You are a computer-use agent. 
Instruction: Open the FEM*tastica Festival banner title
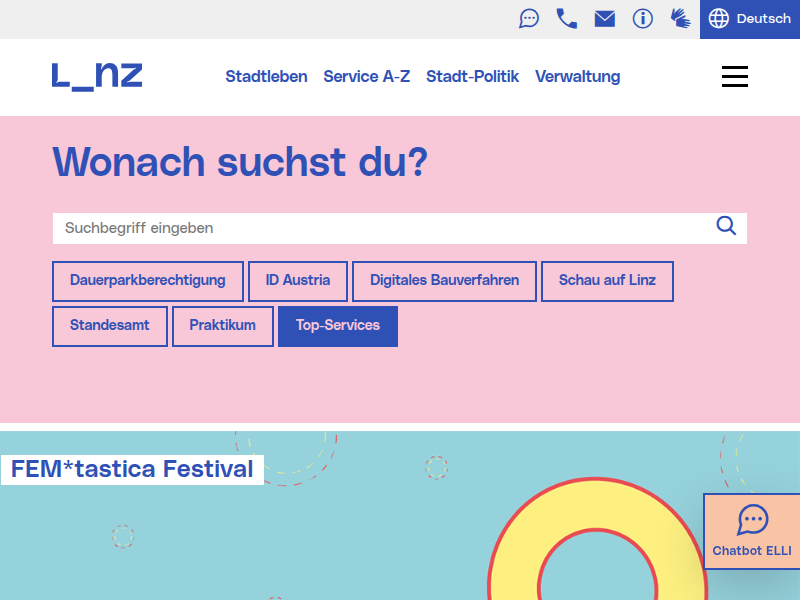click(132, 469)
